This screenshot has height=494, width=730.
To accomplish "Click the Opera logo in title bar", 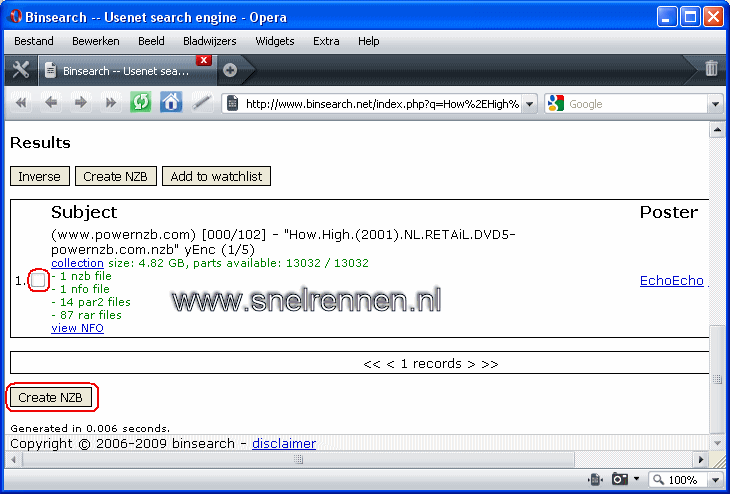I will 15,17.
